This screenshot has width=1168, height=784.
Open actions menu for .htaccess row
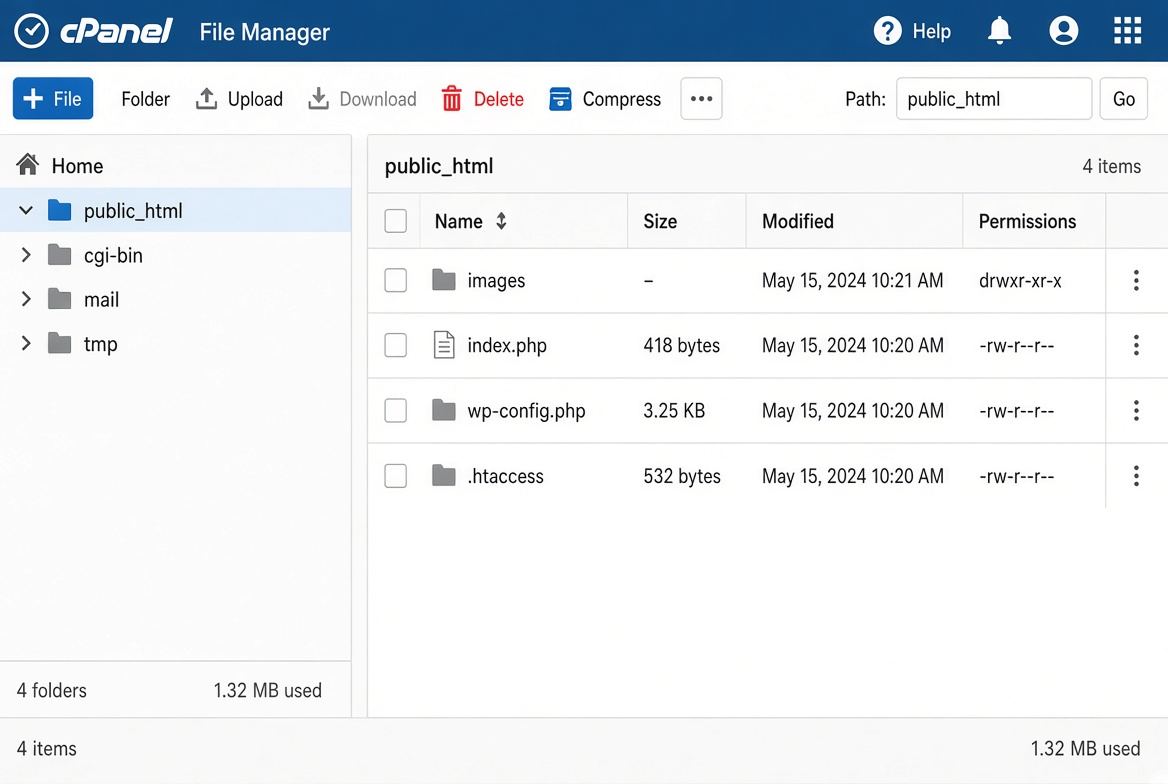(x=1136, y=475)
